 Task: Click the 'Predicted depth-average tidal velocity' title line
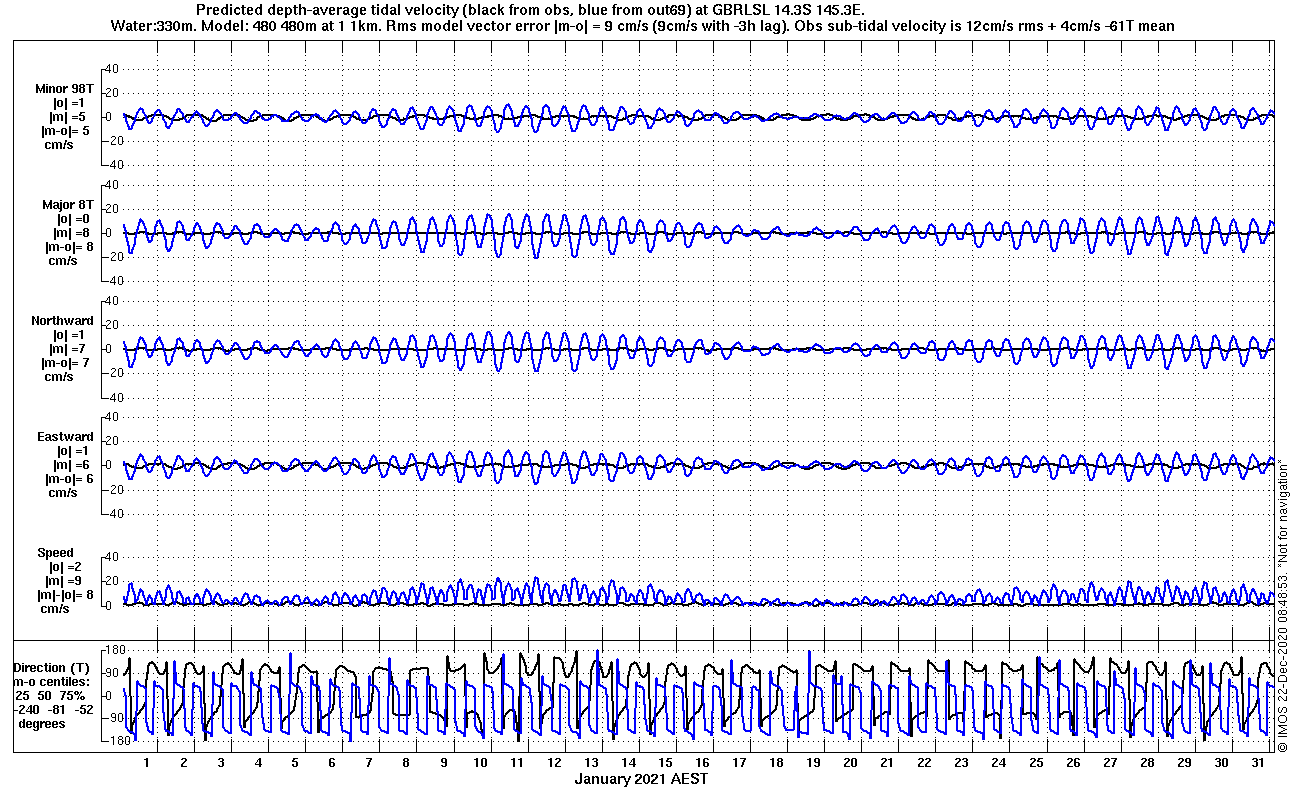point(530,9)
